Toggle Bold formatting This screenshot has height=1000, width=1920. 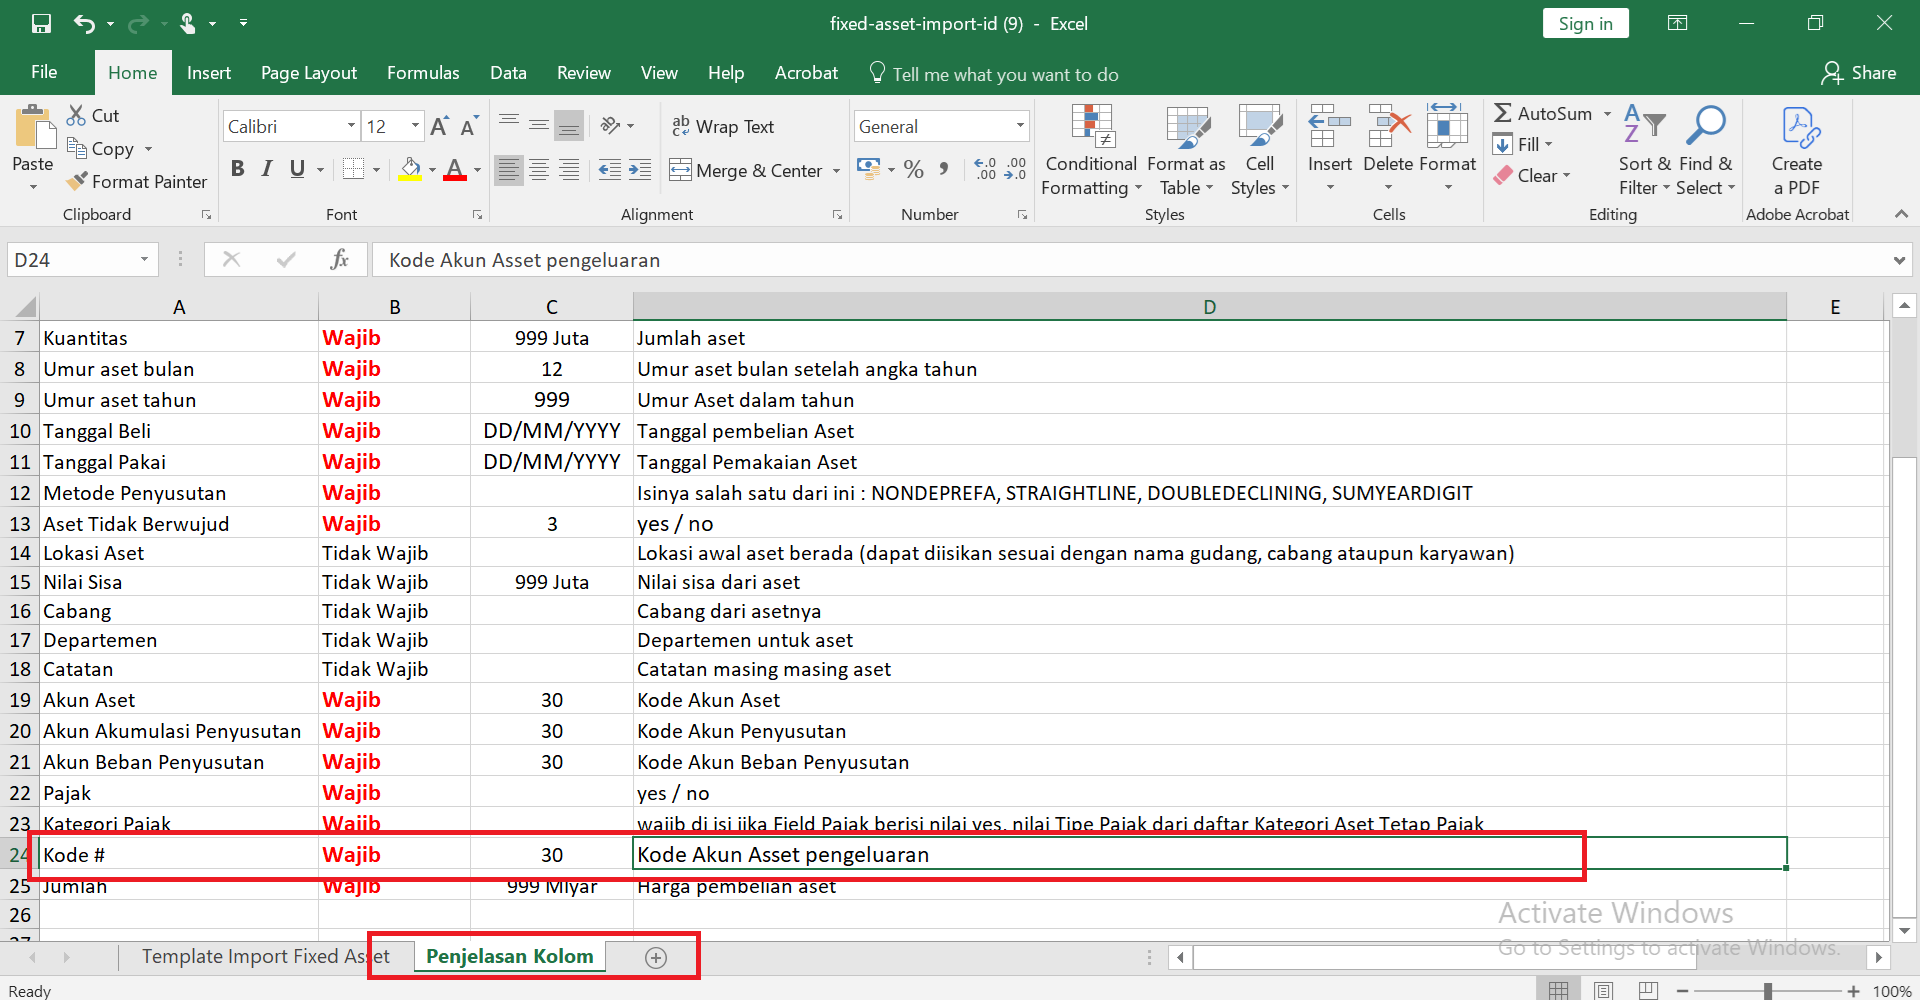point(237,169)
